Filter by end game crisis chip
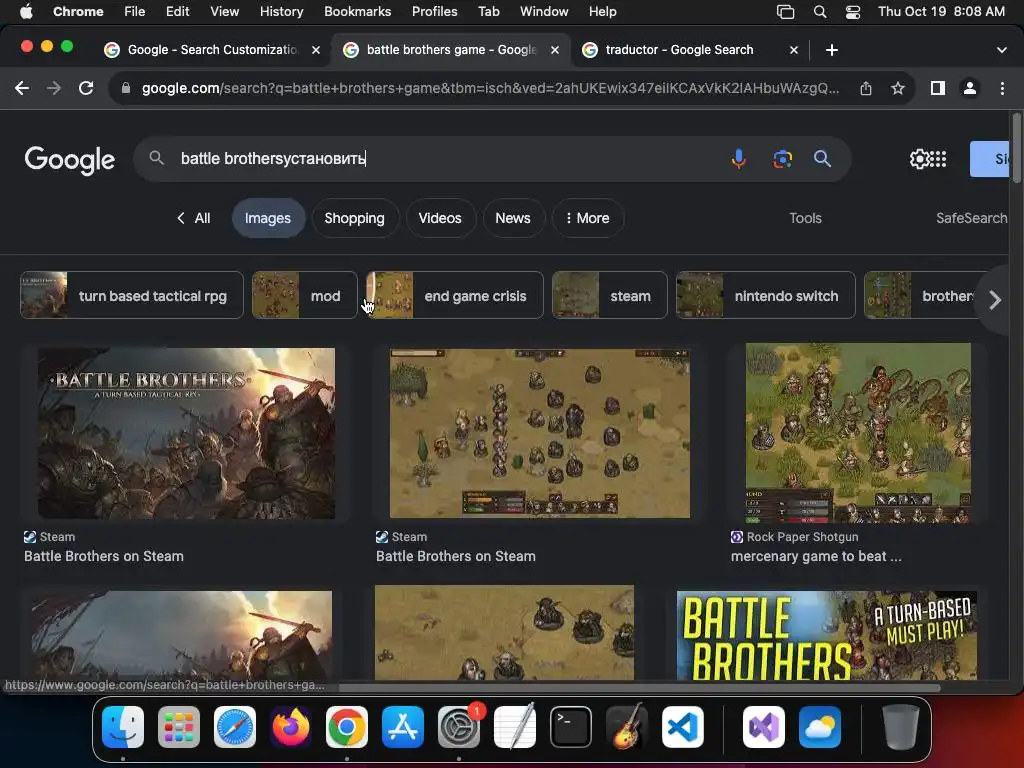This screenshot has width=1024, height=768. click(x=455, y=296)
